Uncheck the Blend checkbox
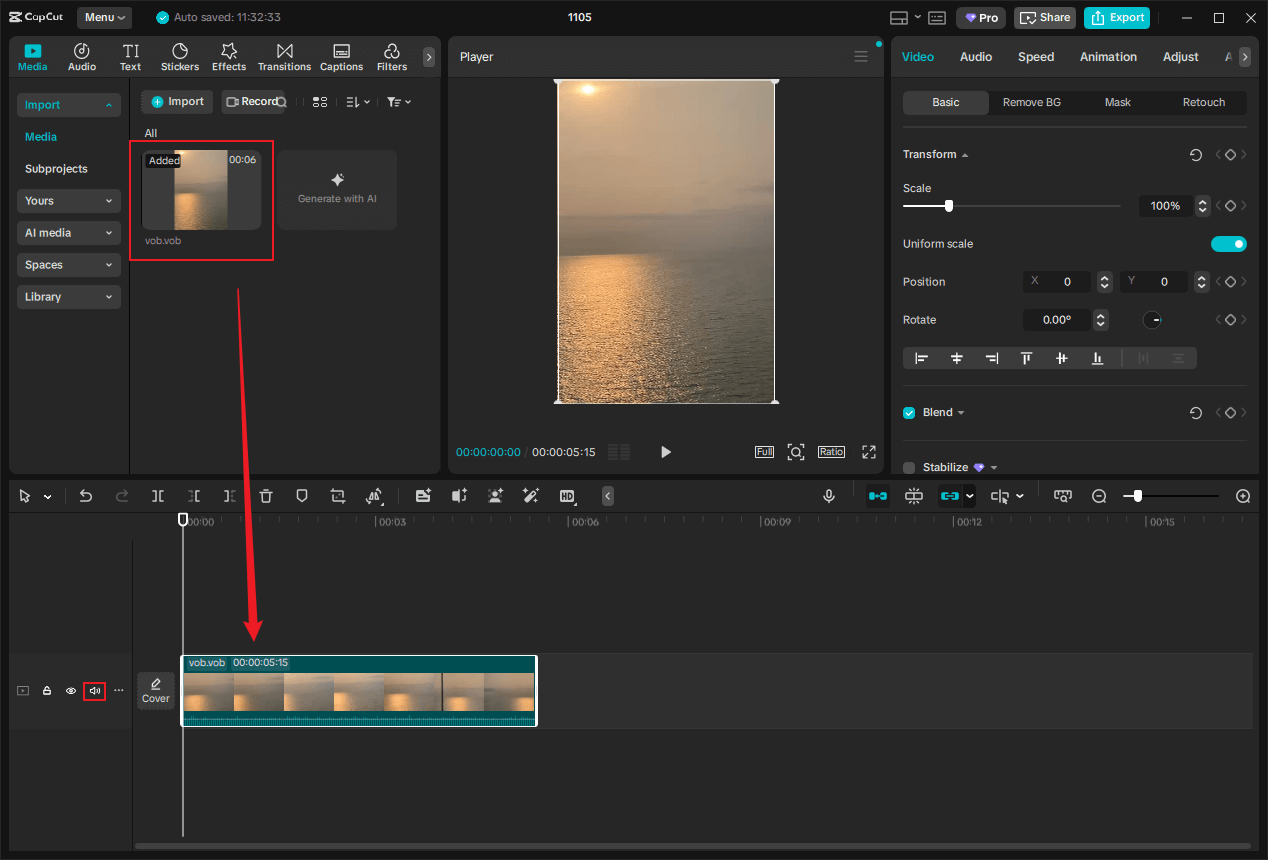Screen dimensions: 1268x860 pos(909,412)
